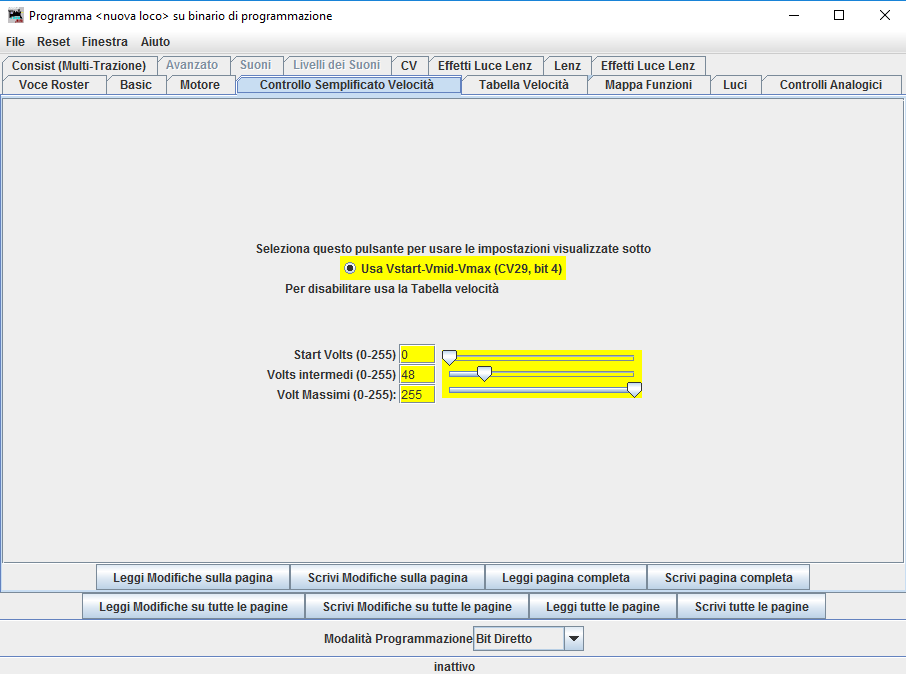Open the Finestra menu
This screenshot has height=674, width=906.
(105, 42)
